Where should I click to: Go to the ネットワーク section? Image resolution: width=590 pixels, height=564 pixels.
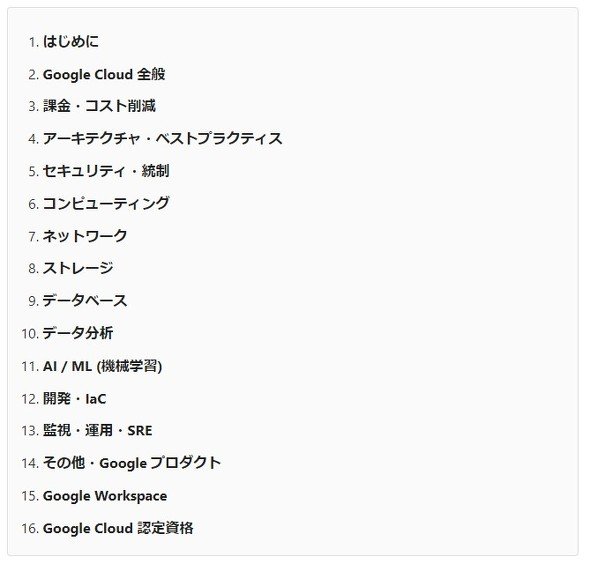click(x=85, y=236)
